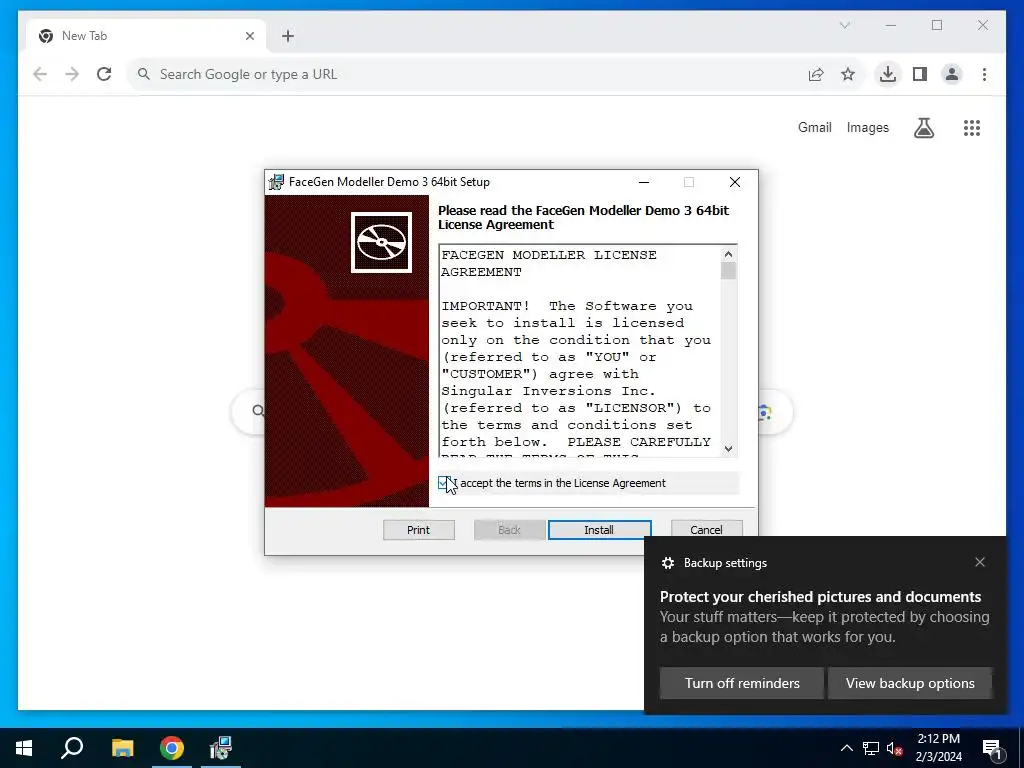The width and height of the screenshot is (1024, 768).
Task: Open the Chrome tab search dropdown
Action: pos(844,25)
